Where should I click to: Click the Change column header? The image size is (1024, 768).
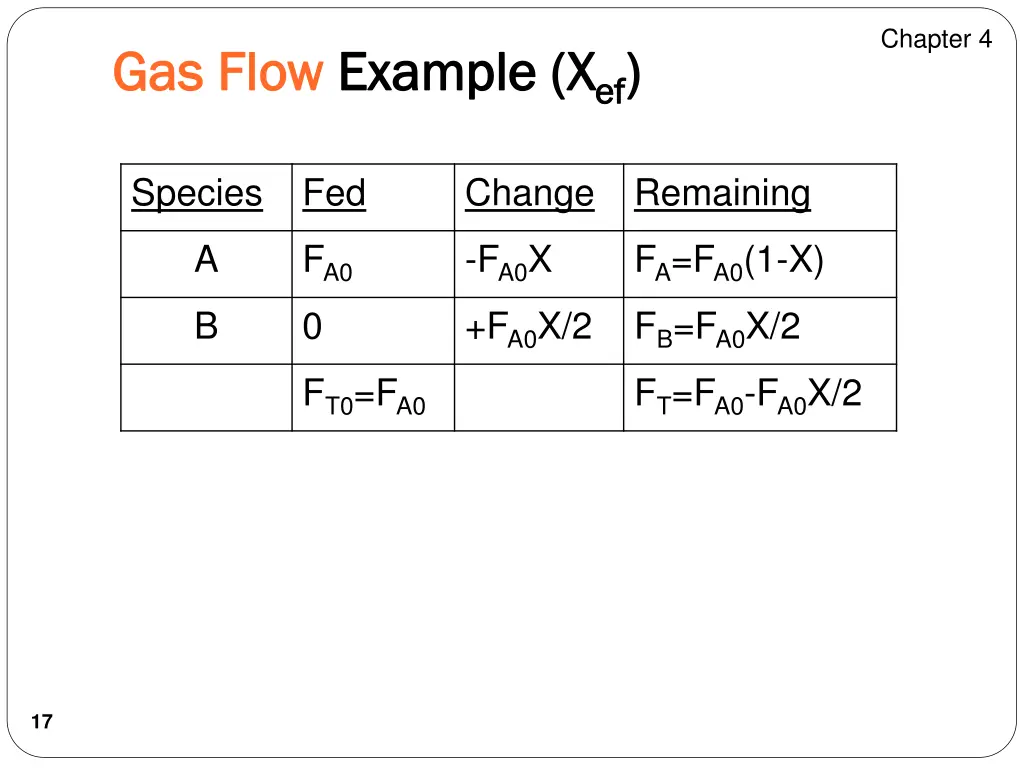tap(529, 193)
